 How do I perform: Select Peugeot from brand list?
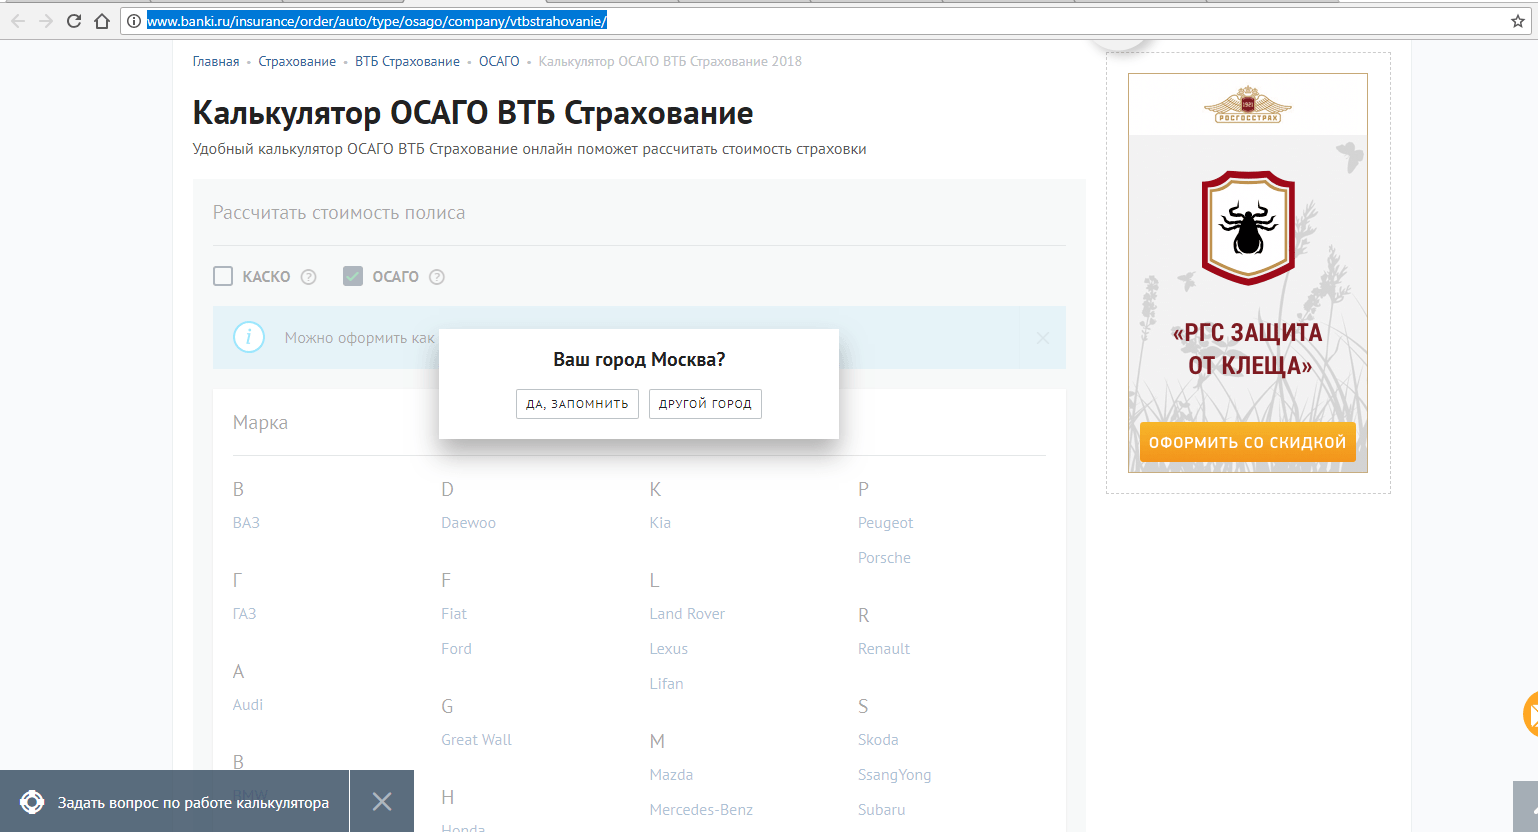click(885, 523)
